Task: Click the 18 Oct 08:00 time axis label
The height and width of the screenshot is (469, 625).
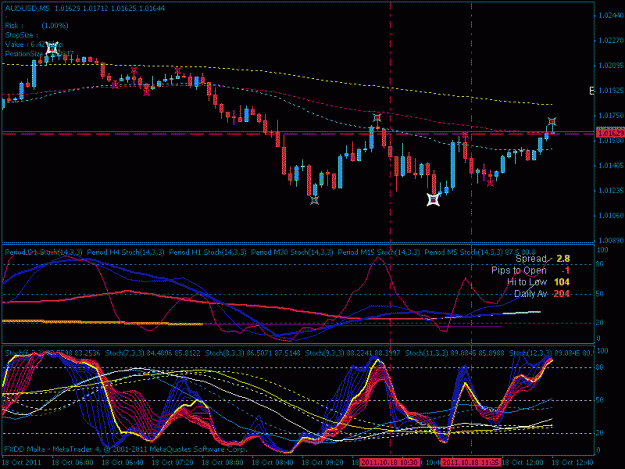Action: point(222,463)
